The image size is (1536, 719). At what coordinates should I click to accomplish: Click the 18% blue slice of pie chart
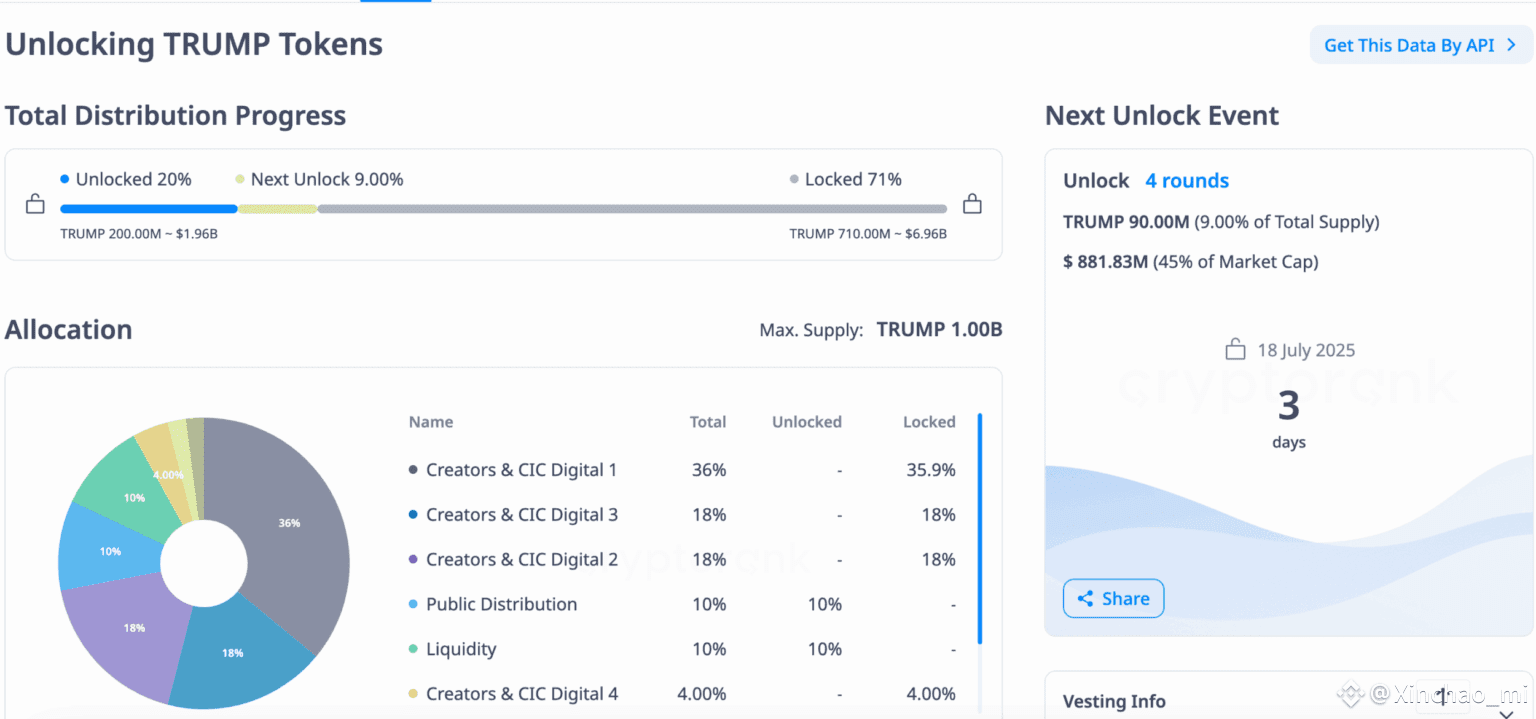click(233, 652)
